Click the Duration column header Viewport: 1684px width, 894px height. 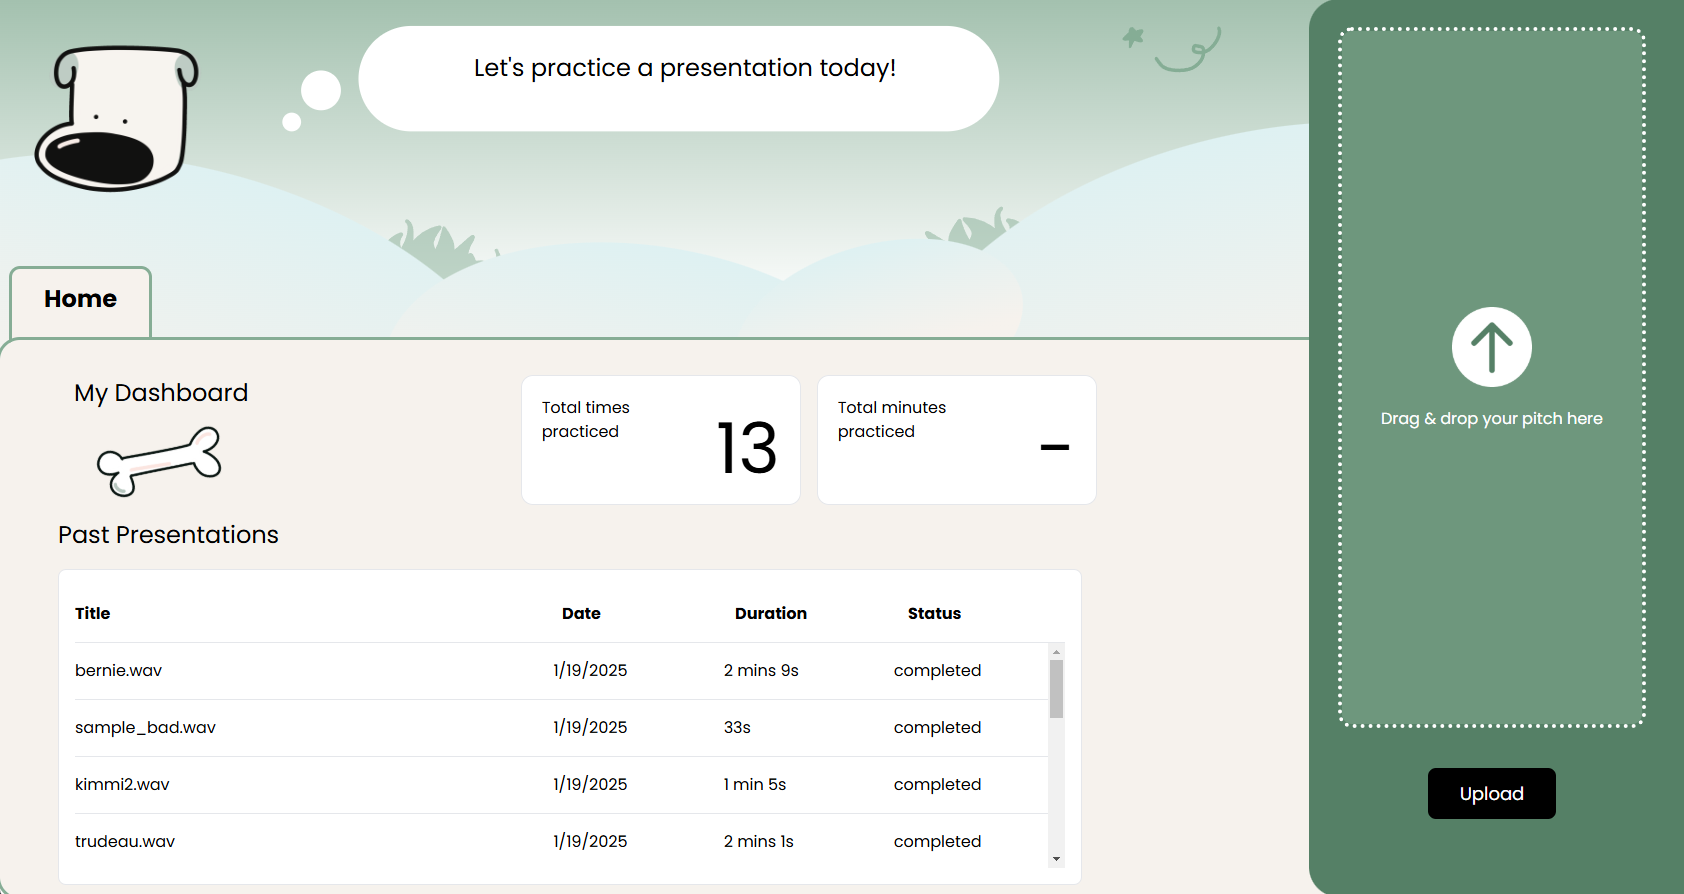(x=770, y=613)
